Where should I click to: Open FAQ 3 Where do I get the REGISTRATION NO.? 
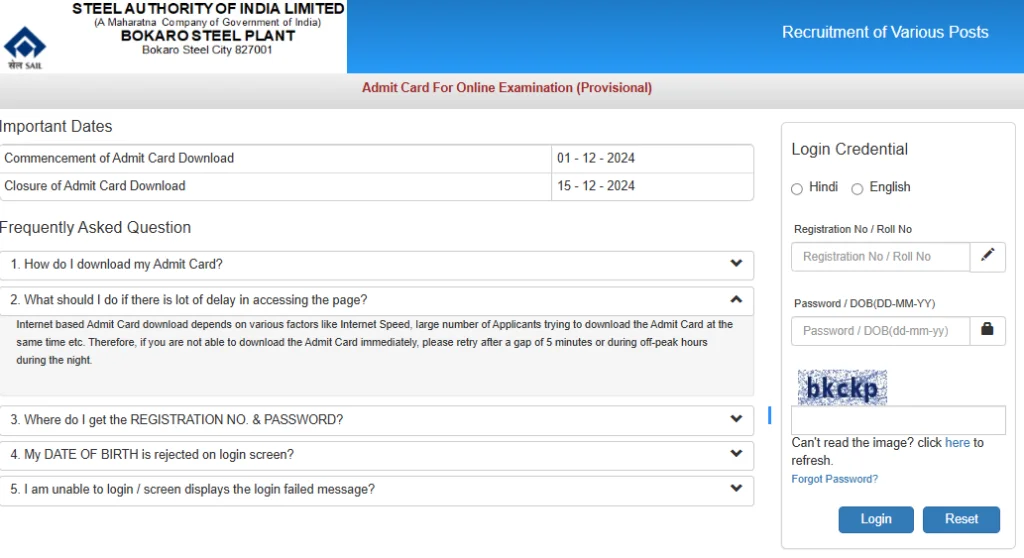pos(377,420)
